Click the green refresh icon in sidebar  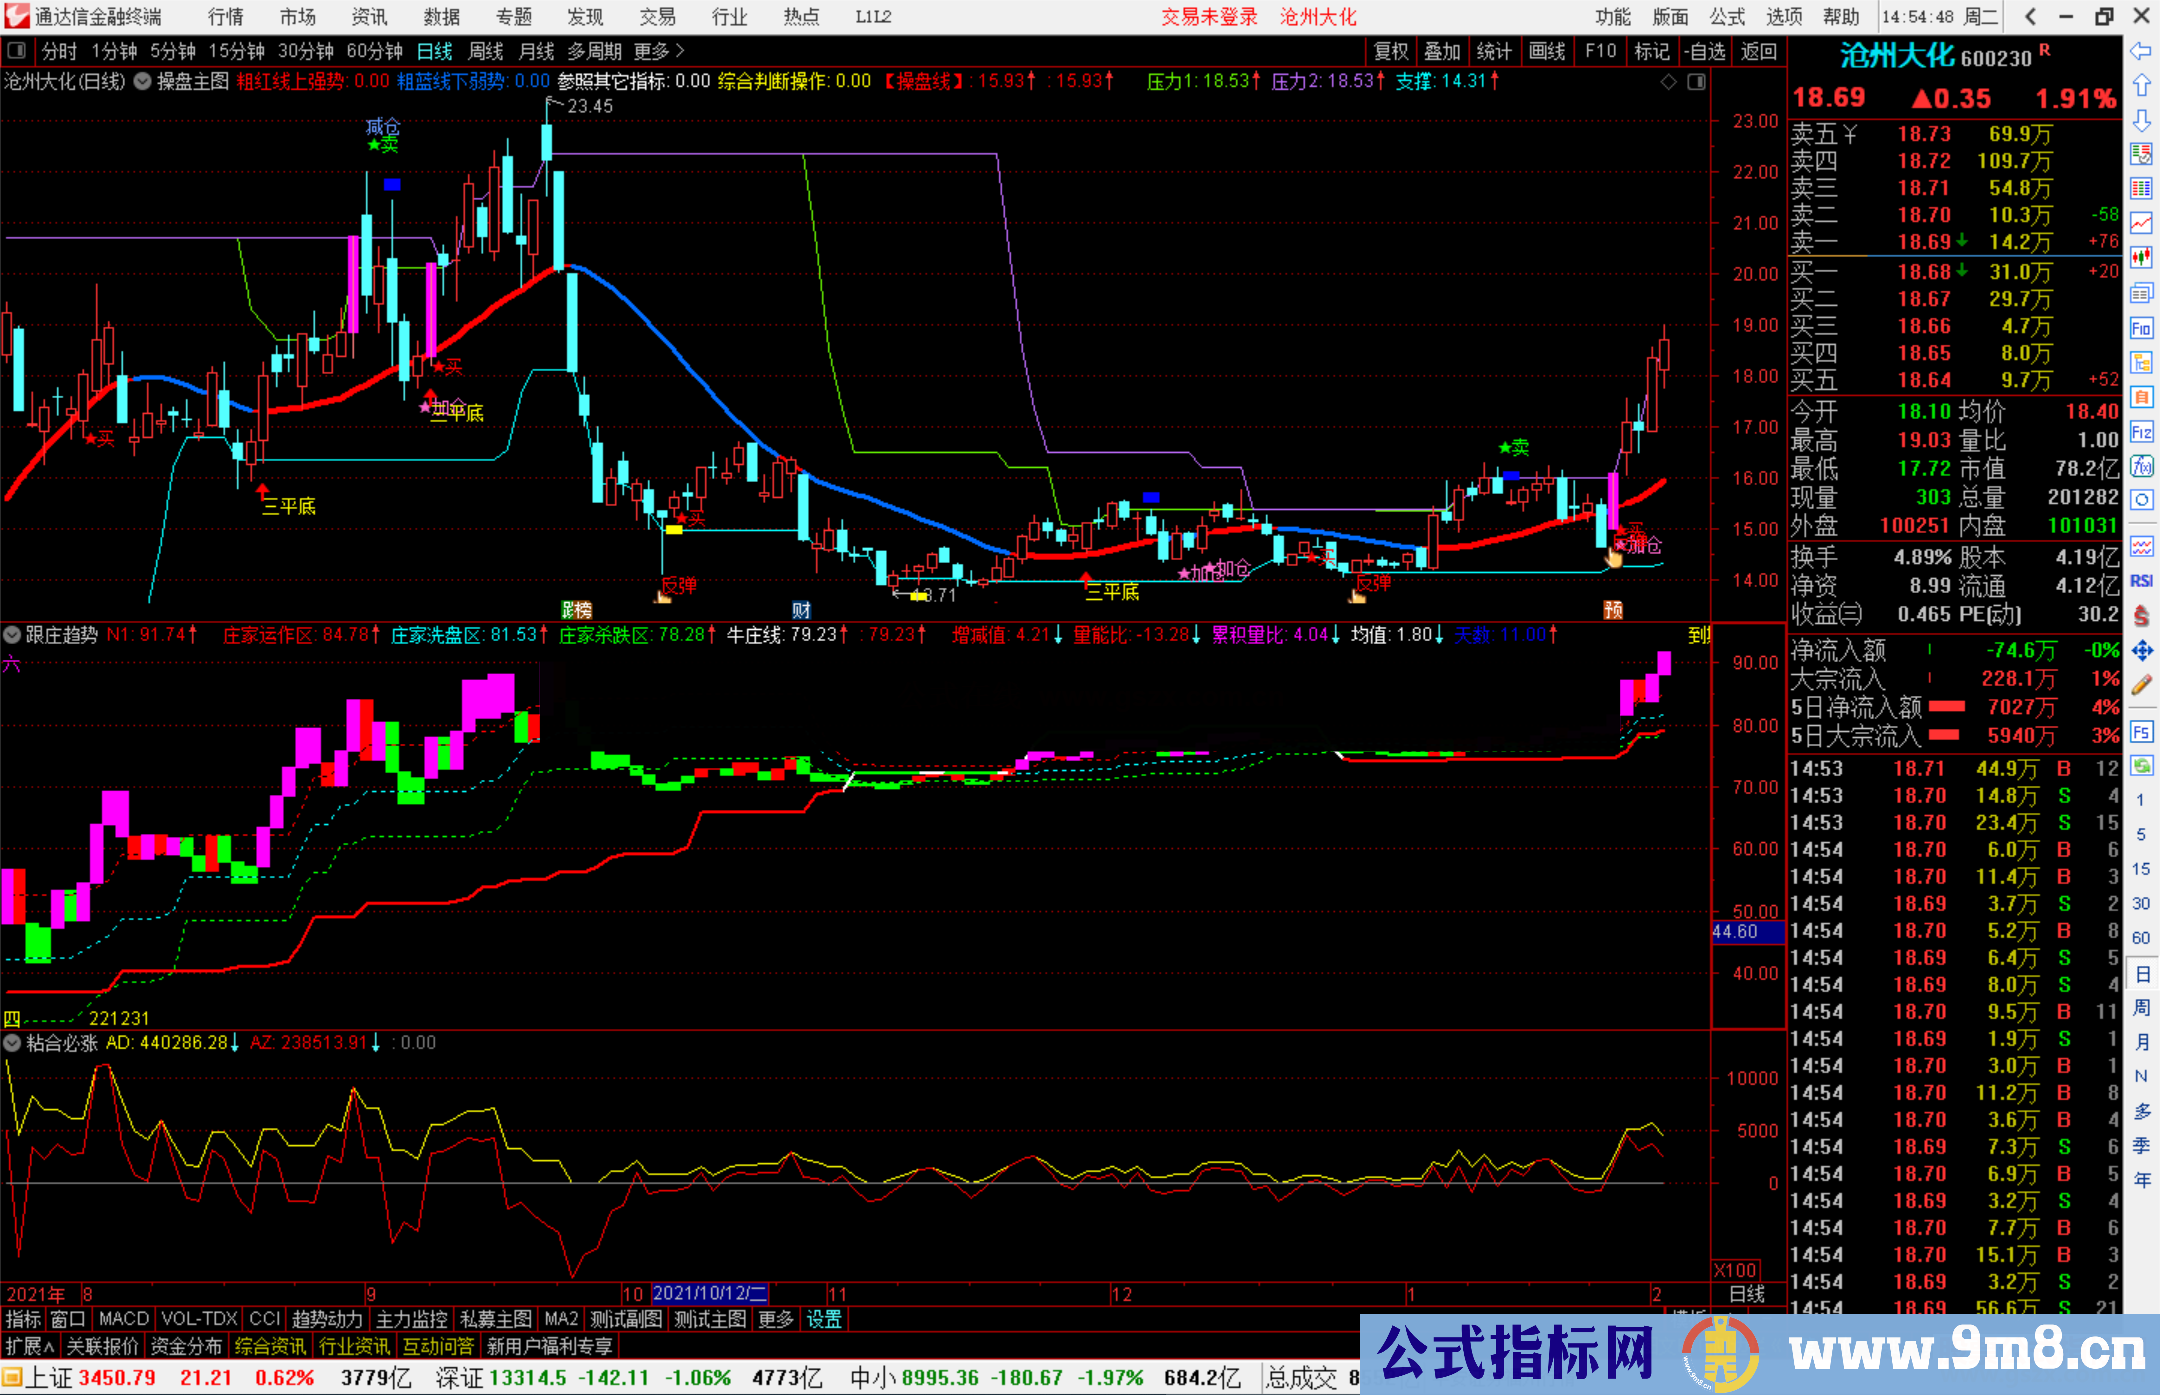2141,766
